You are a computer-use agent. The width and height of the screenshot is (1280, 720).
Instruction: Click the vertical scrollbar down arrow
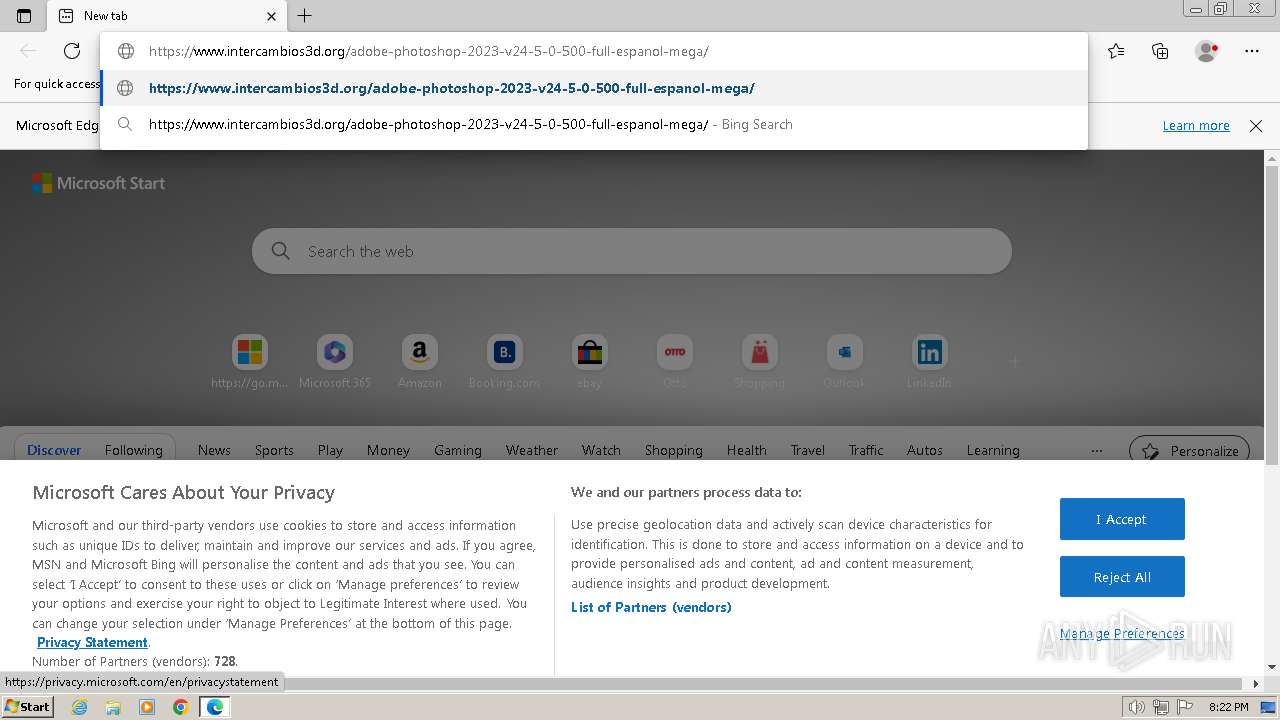click(1272, 667)
